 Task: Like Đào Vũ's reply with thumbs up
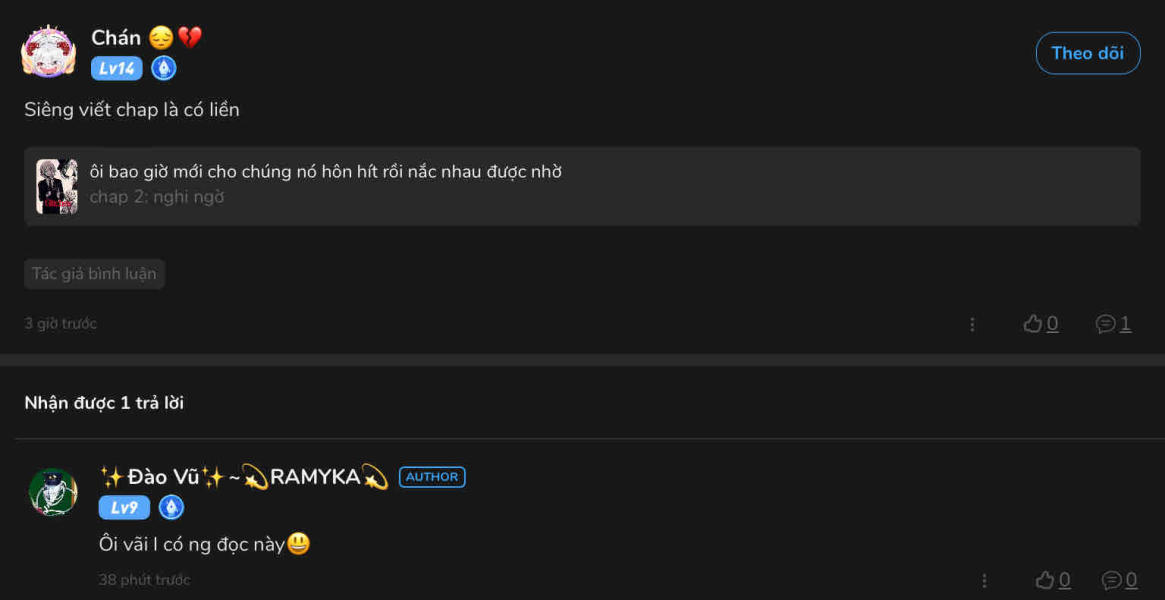(x=1045, y=580)
